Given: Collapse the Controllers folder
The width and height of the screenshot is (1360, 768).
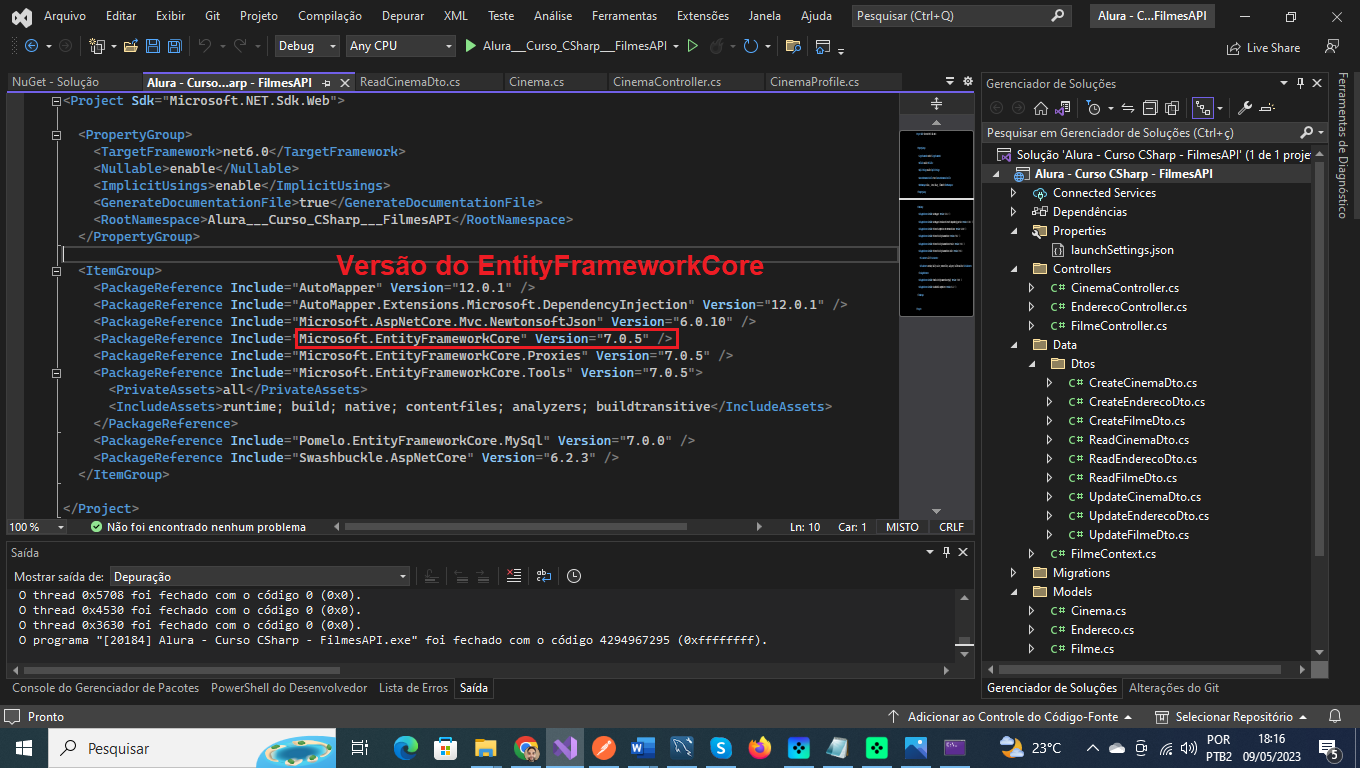Looking at the screenshot, I should (1013, 269).
